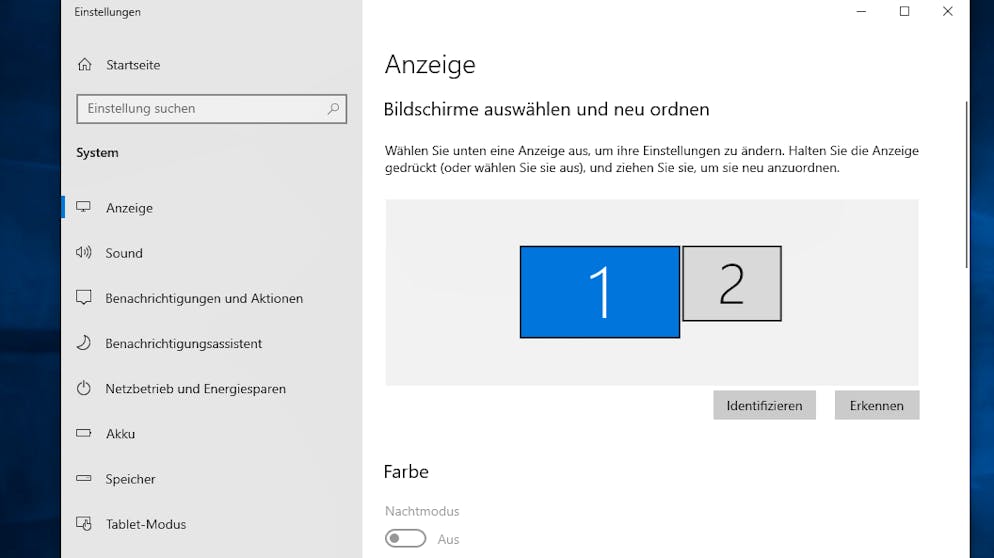This screenshot has width=994, height=558.
Task: Click the vertical scrollbar of the settings page
Action: (966, 184)
